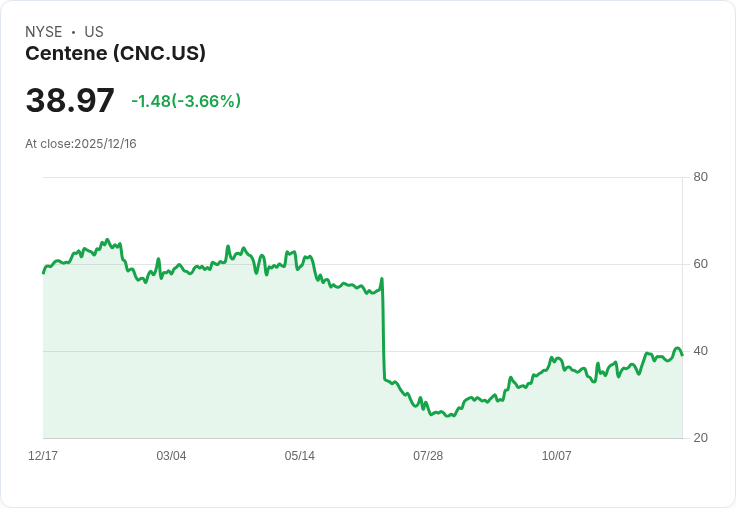Click the chart line's highest peak
This screenshot has width=736, height=508.
[x=107, y=239]
